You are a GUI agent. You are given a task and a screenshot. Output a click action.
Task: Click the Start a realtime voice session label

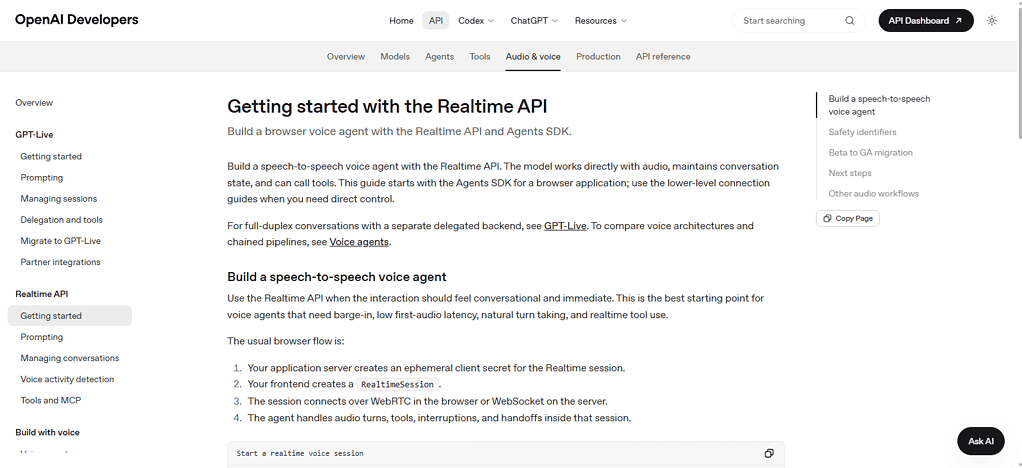300,453
